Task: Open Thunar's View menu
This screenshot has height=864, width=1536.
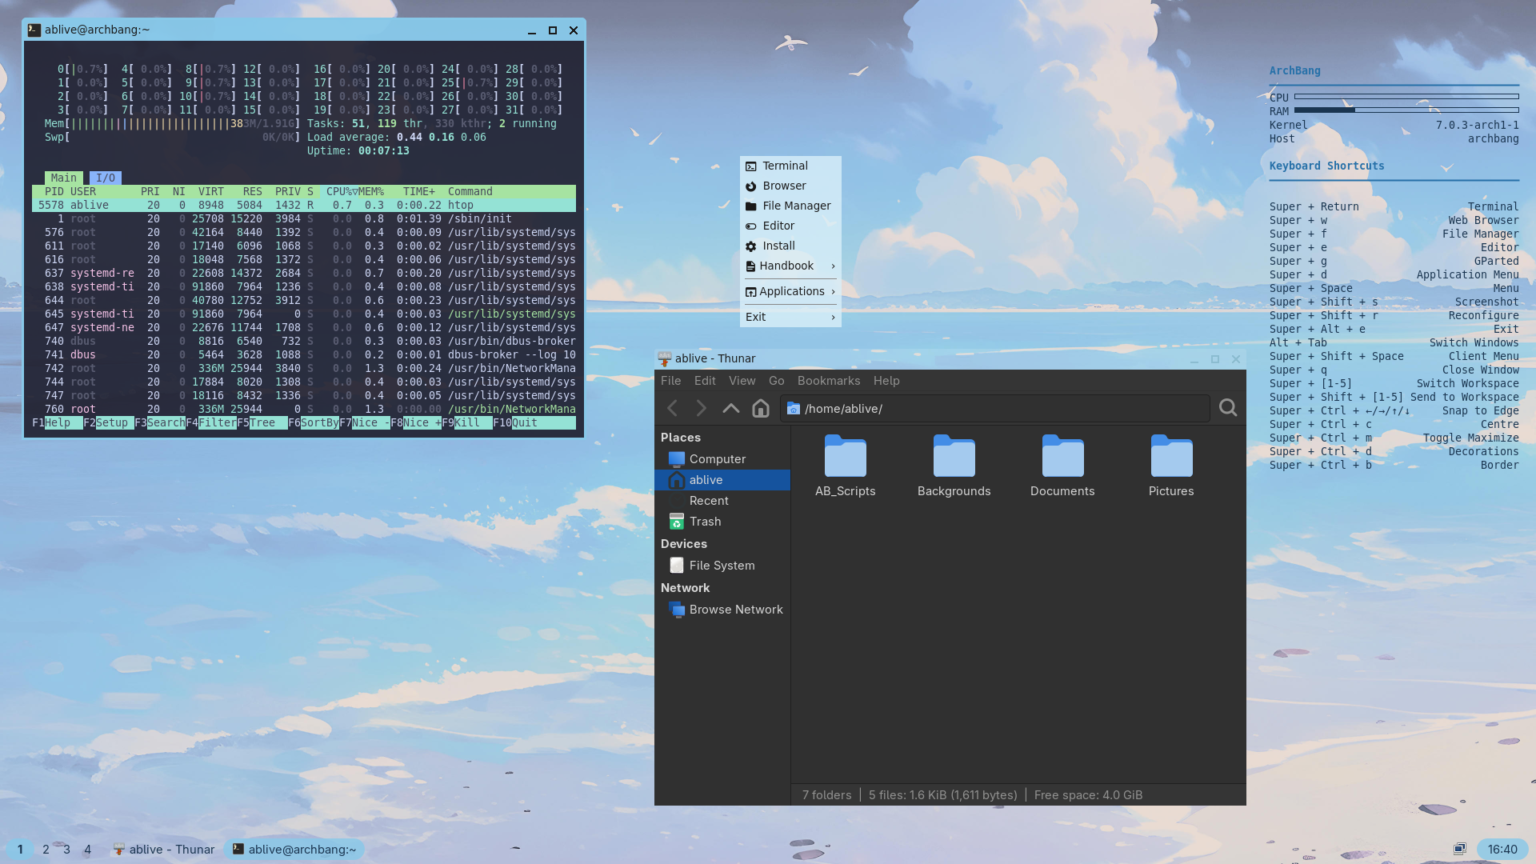Action: [742, 381]
